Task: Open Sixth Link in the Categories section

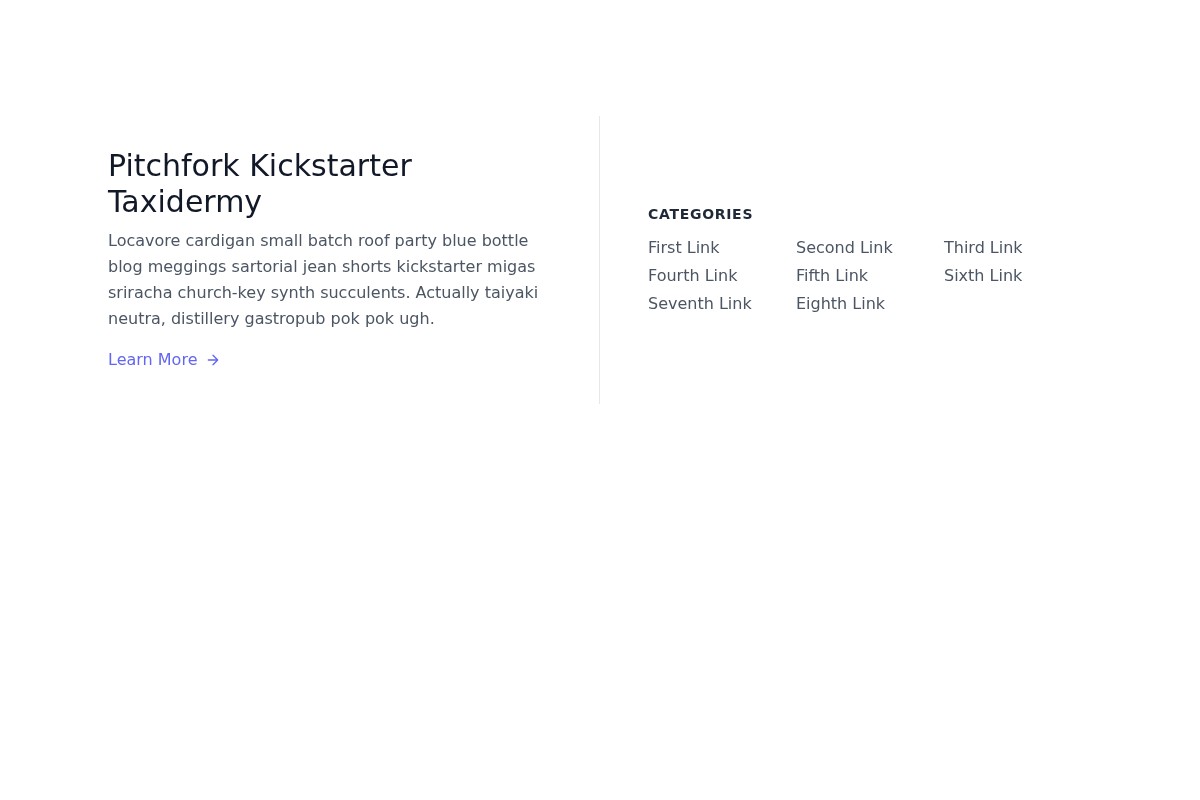Action: coord(982,275)
